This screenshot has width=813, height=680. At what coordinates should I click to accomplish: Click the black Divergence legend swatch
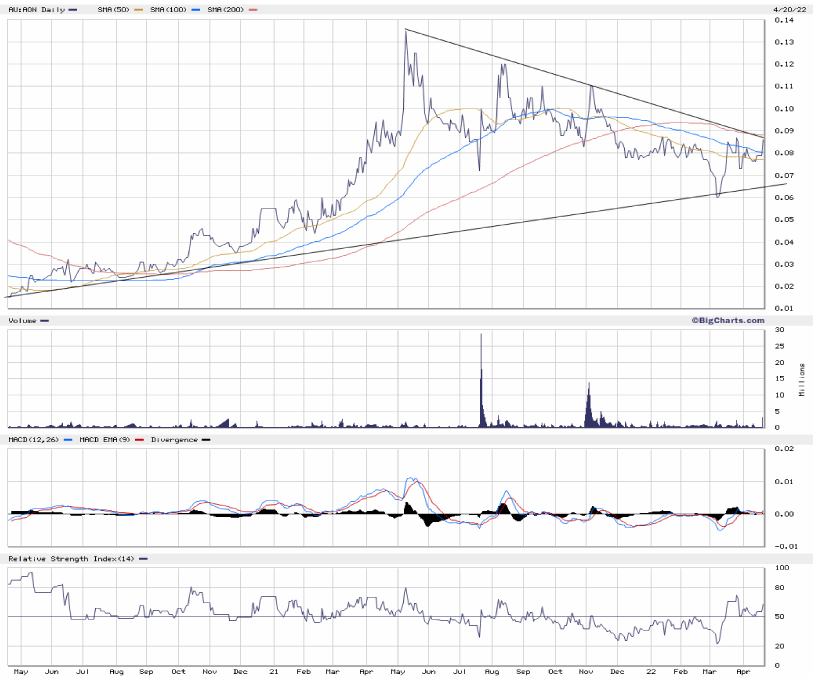(x=206, y=439)
